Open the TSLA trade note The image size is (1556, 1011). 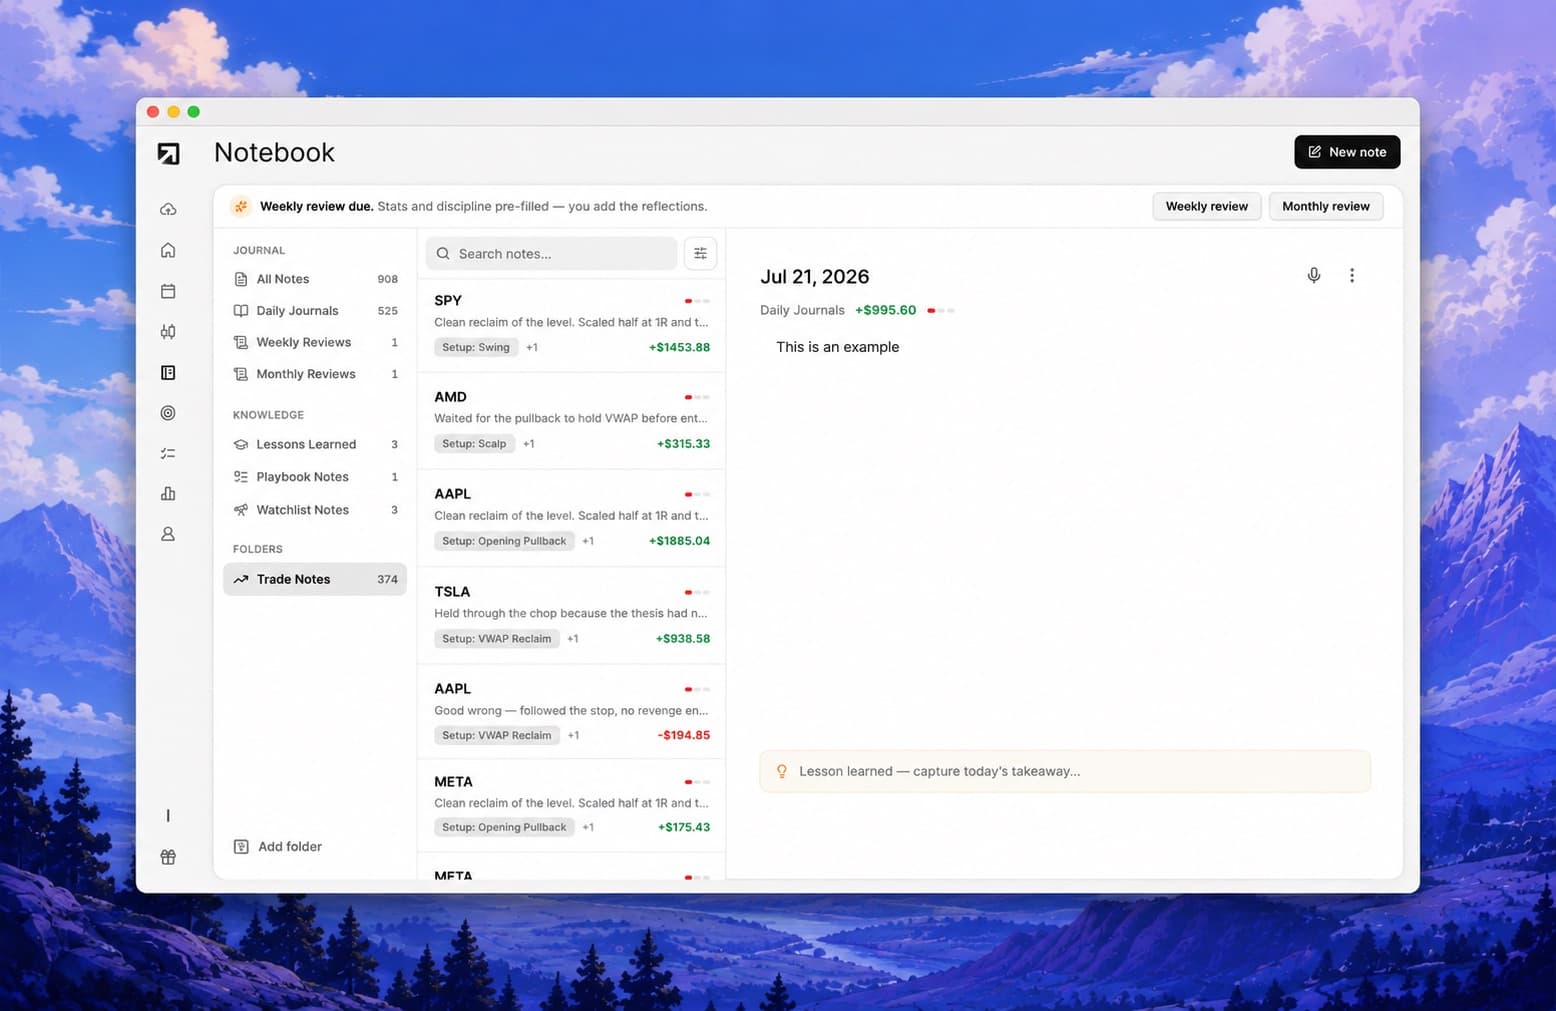click(571, 615)
